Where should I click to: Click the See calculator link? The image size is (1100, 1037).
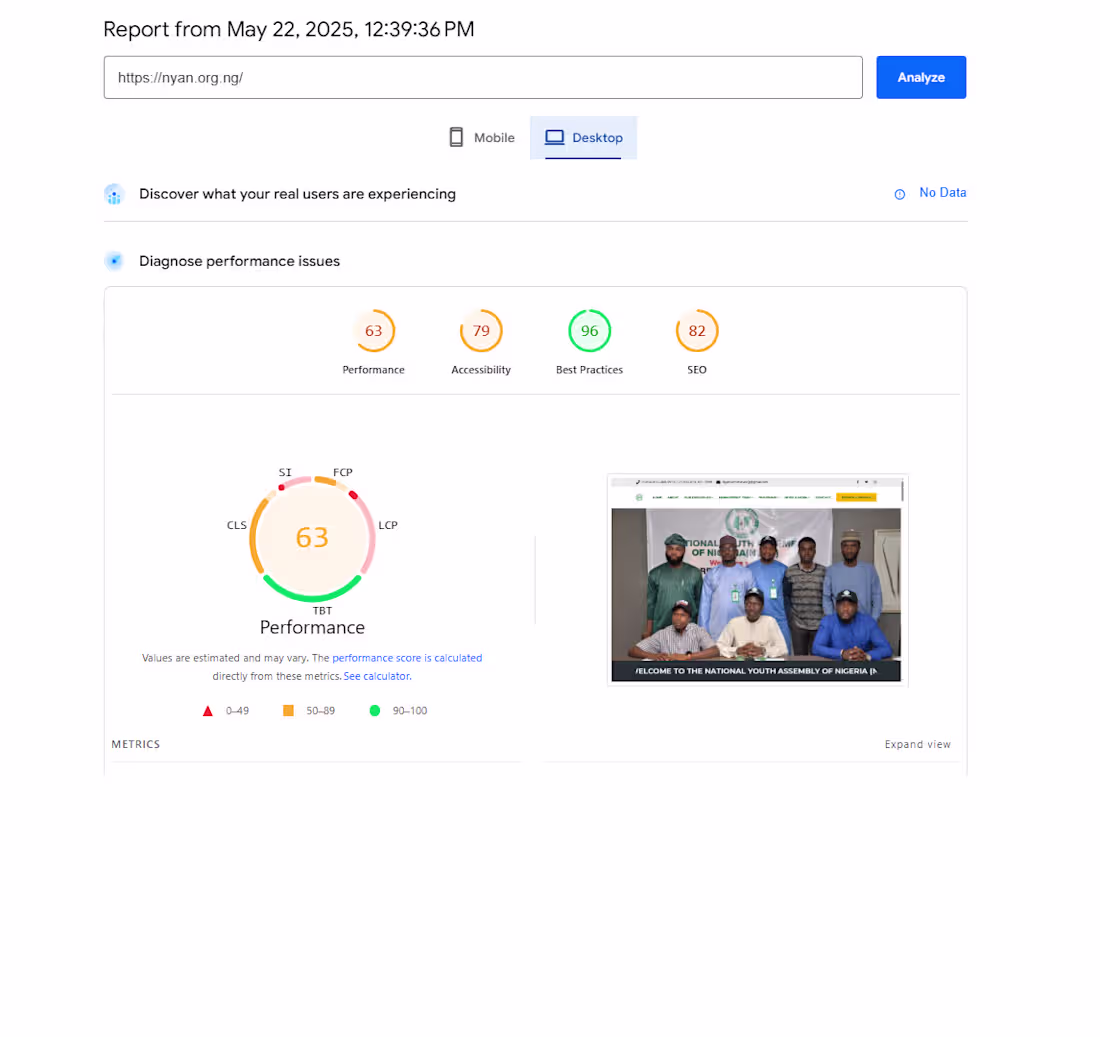pyautogui.click(x=376, y=675)
